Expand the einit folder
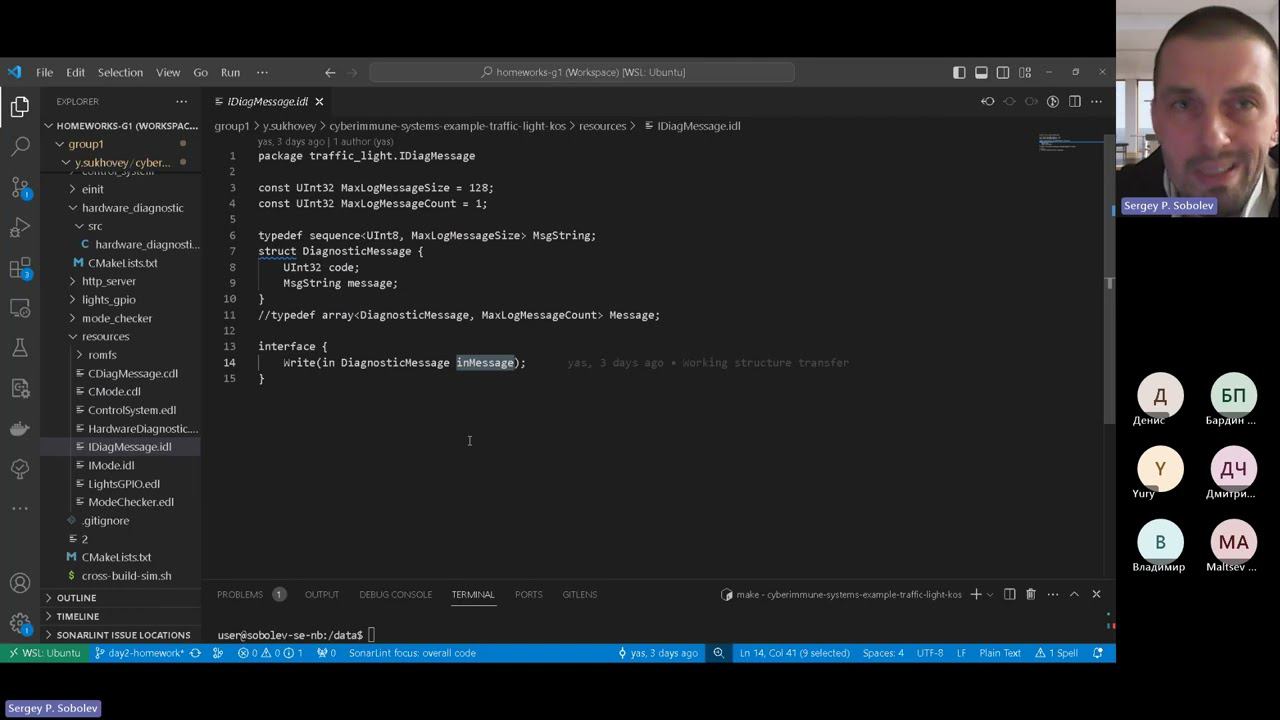Image resolution: width=1280 pixels, height=720 pixels. pos(120,189)
